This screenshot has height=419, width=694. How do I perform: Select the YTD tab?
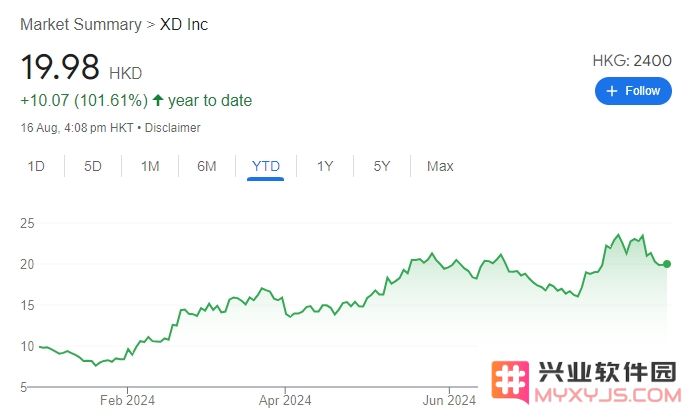266,166
